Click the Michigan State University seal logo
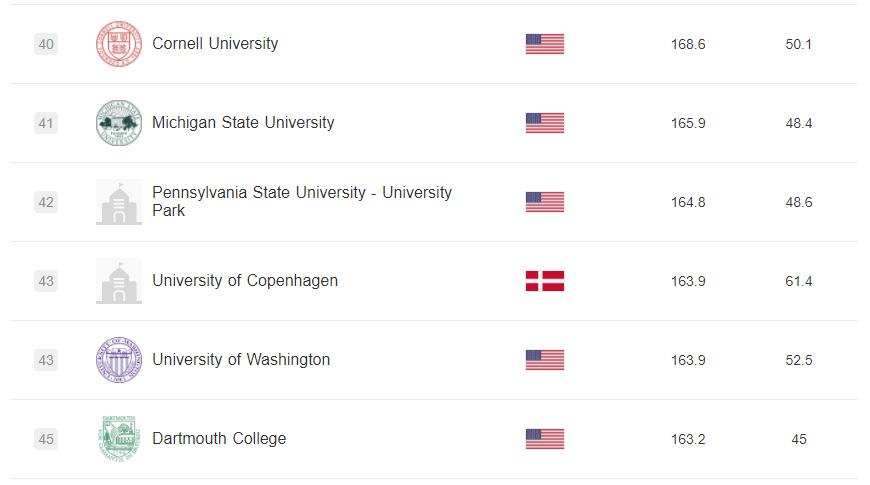Viewport: 870px width, 485px height. click(119, 123)
